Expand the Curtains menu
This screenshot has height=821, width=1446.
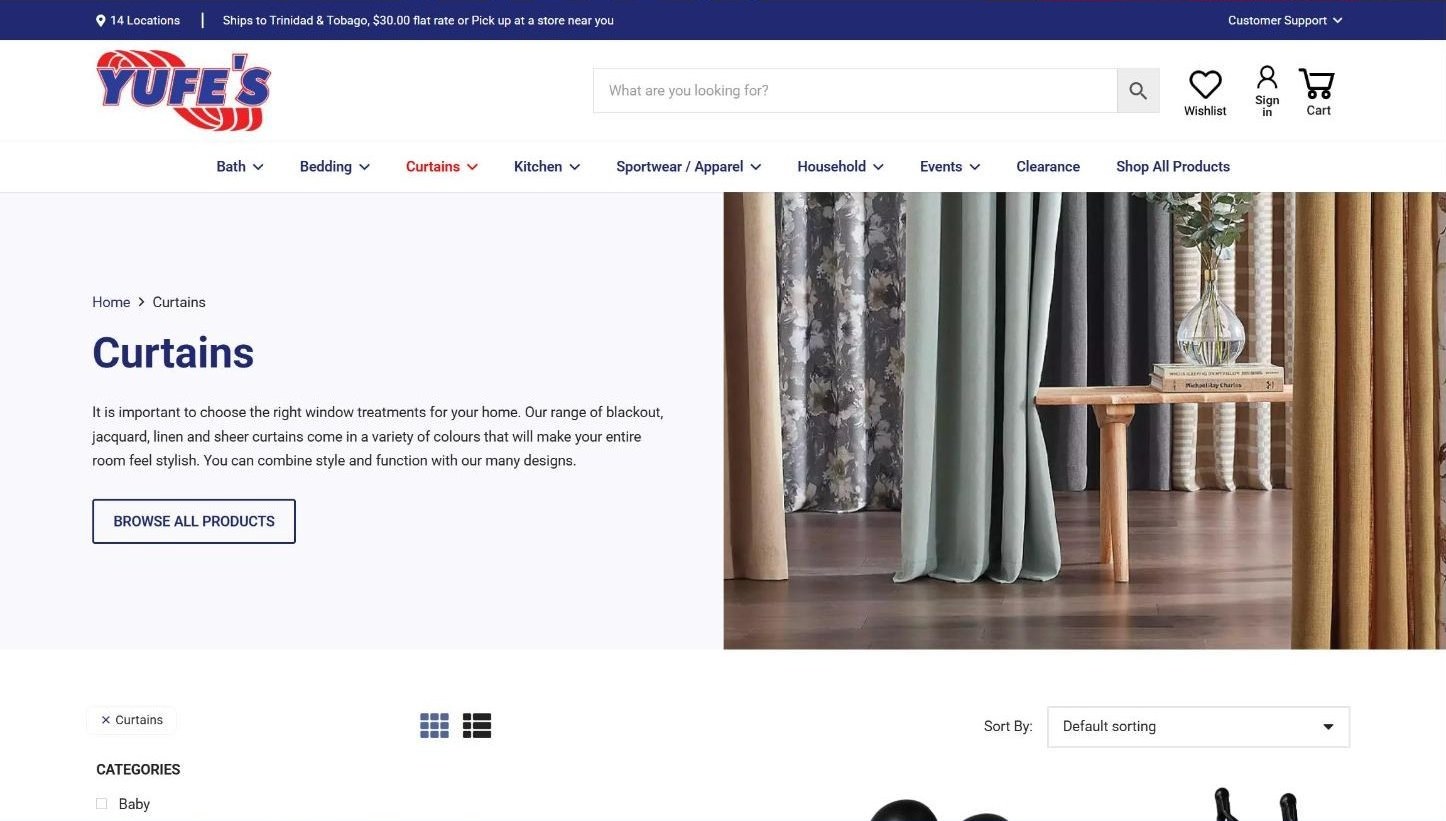(442, 167)
